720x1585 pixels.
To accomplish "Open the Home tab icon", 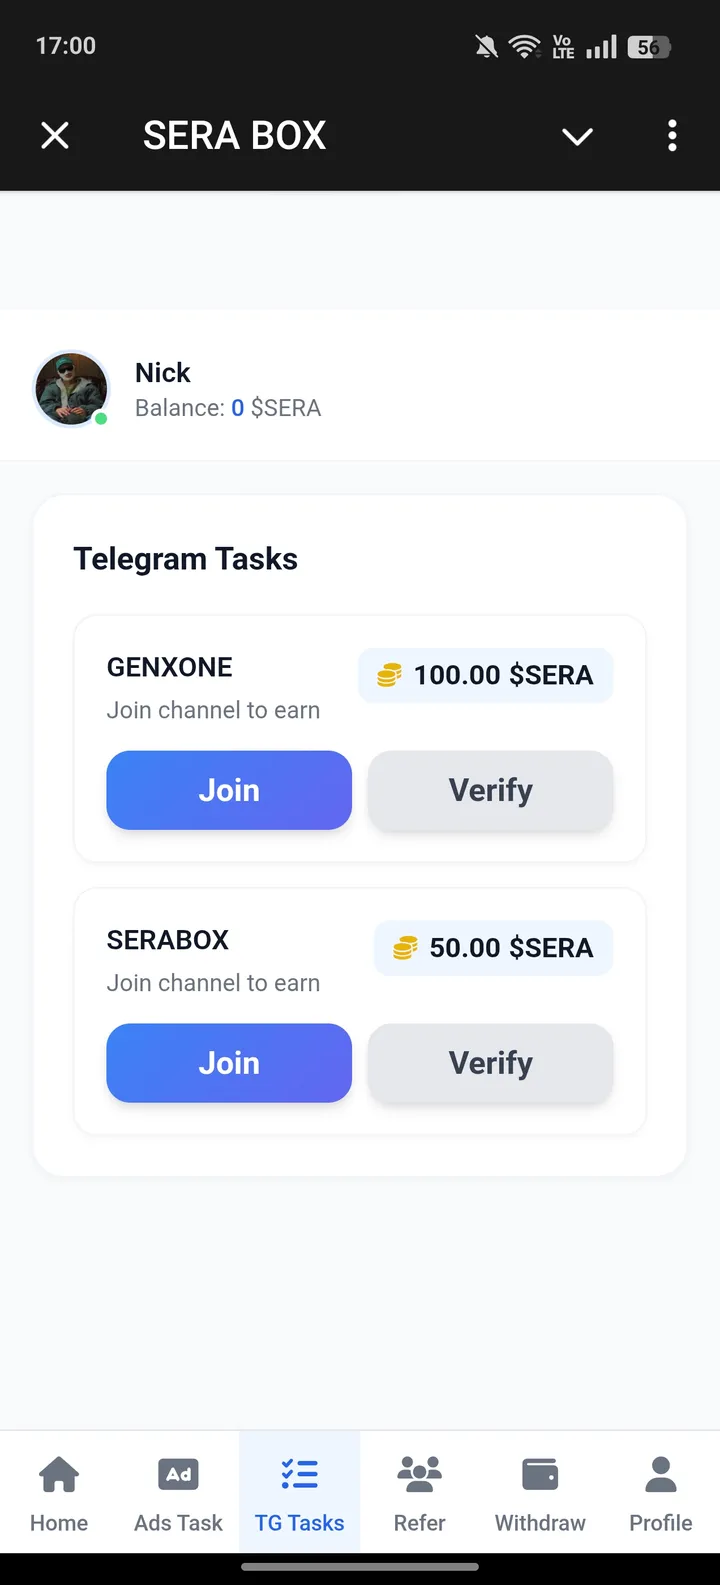I will point(58,1473).
